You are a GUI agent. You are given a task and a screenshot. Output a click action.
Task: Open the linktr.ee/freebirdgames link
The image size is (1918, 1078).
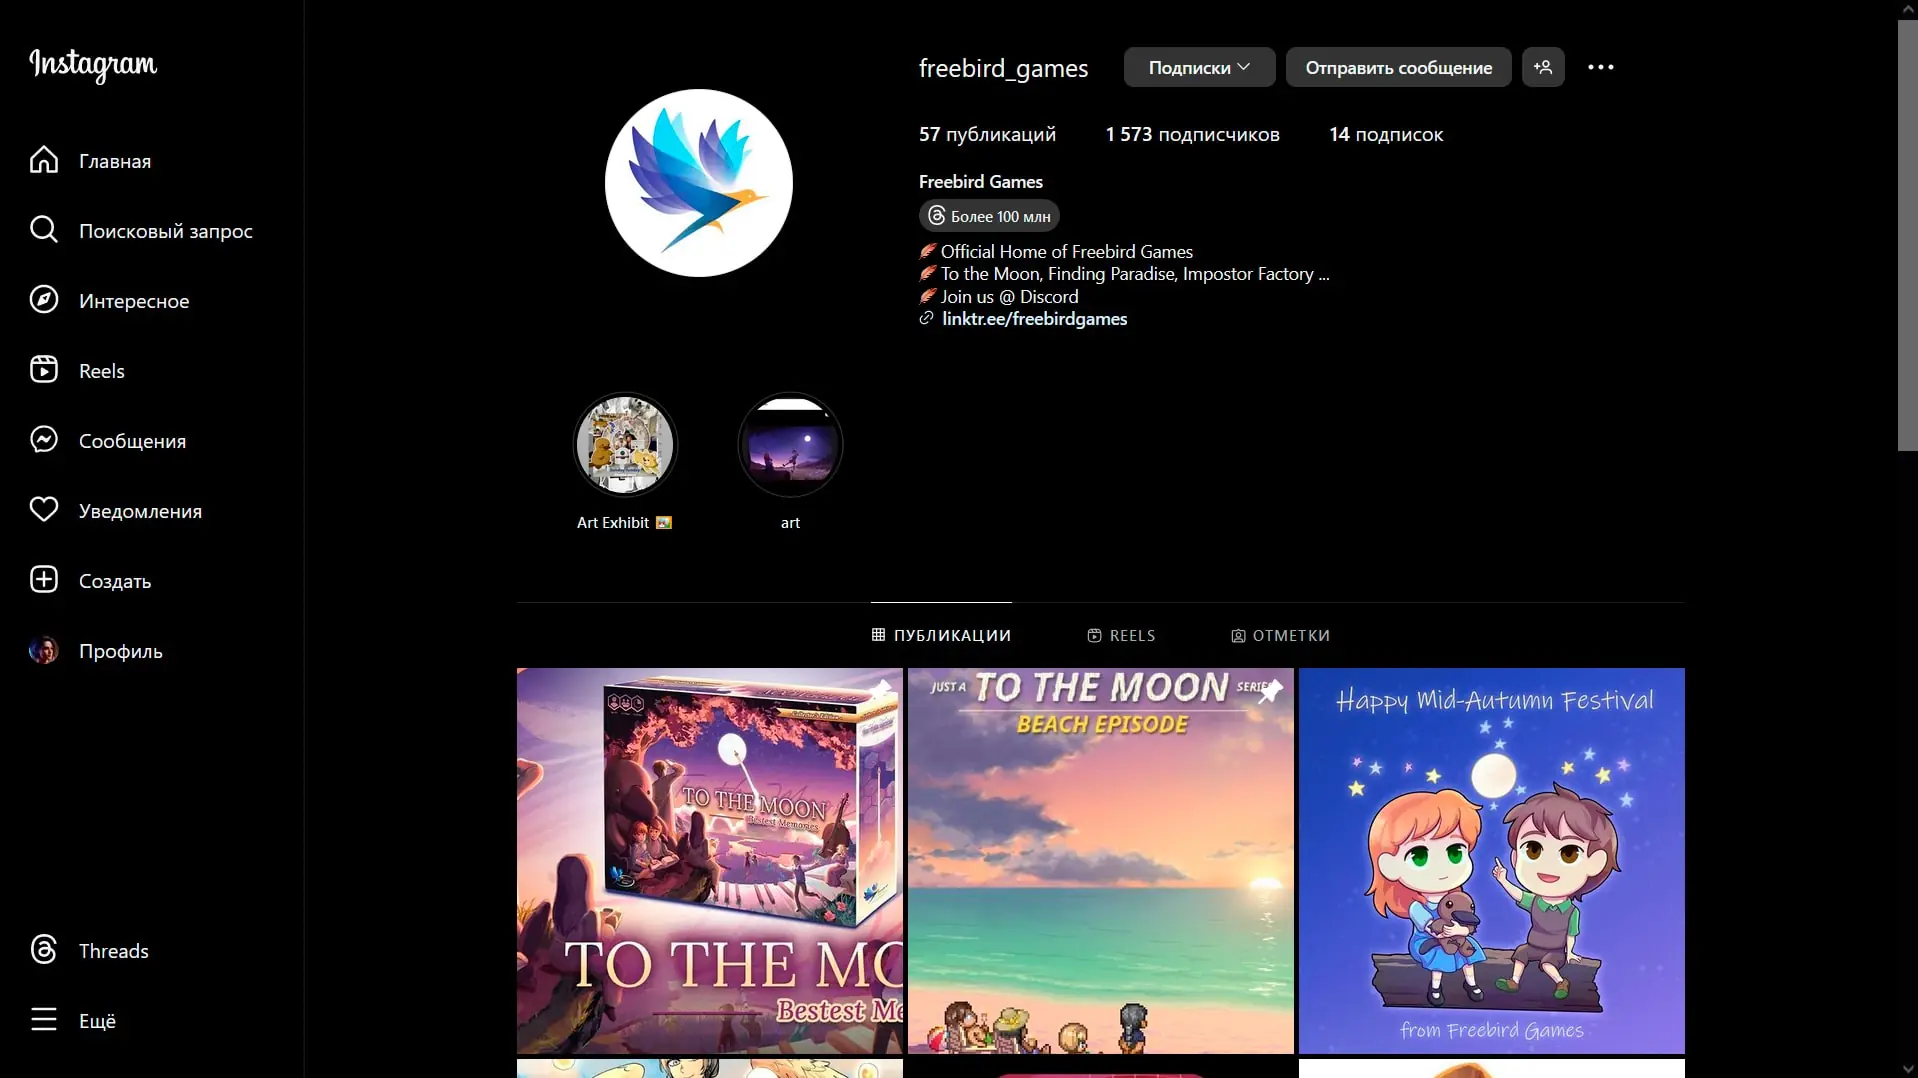1034,319
